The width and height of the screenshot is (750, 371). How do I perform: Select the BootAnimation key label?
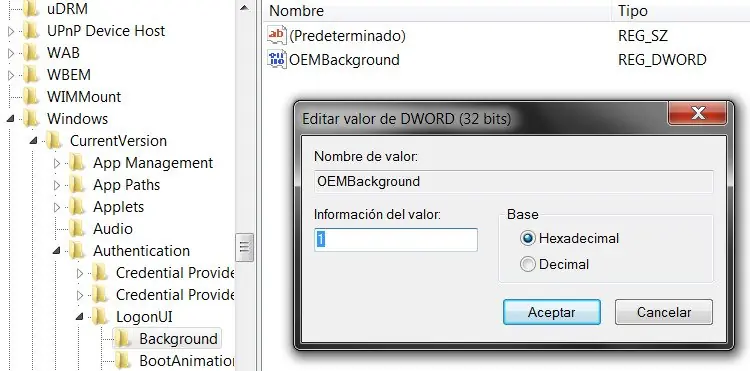[186, 360]
